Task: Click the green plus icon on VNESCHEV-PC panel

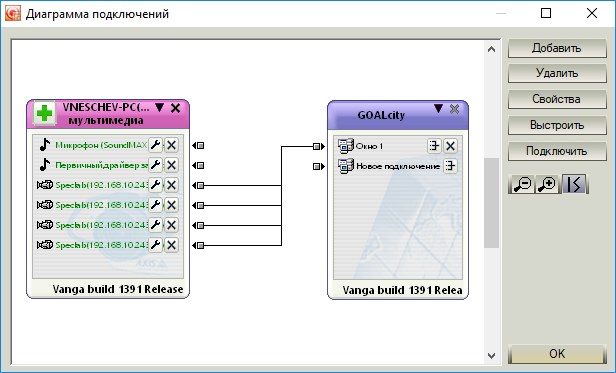Action: click(x=44, y=114)
